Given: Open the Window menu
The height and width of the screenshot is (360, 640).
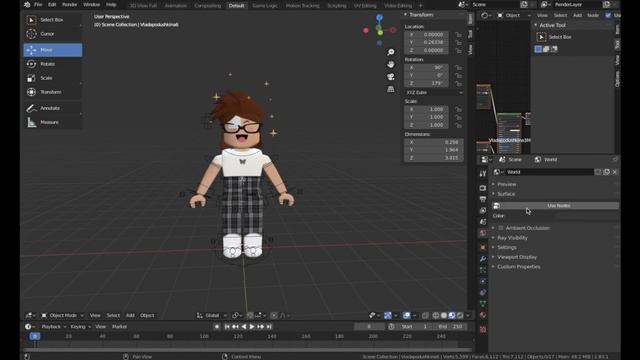Looking at the screenshot, I should pos(91,4).
